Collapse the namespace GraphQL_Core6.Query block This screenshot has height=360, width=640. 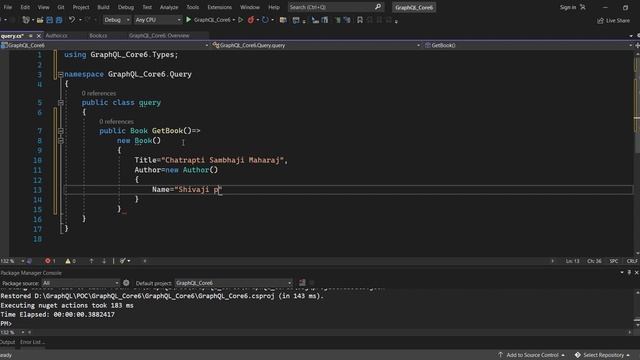pos(60,74)
